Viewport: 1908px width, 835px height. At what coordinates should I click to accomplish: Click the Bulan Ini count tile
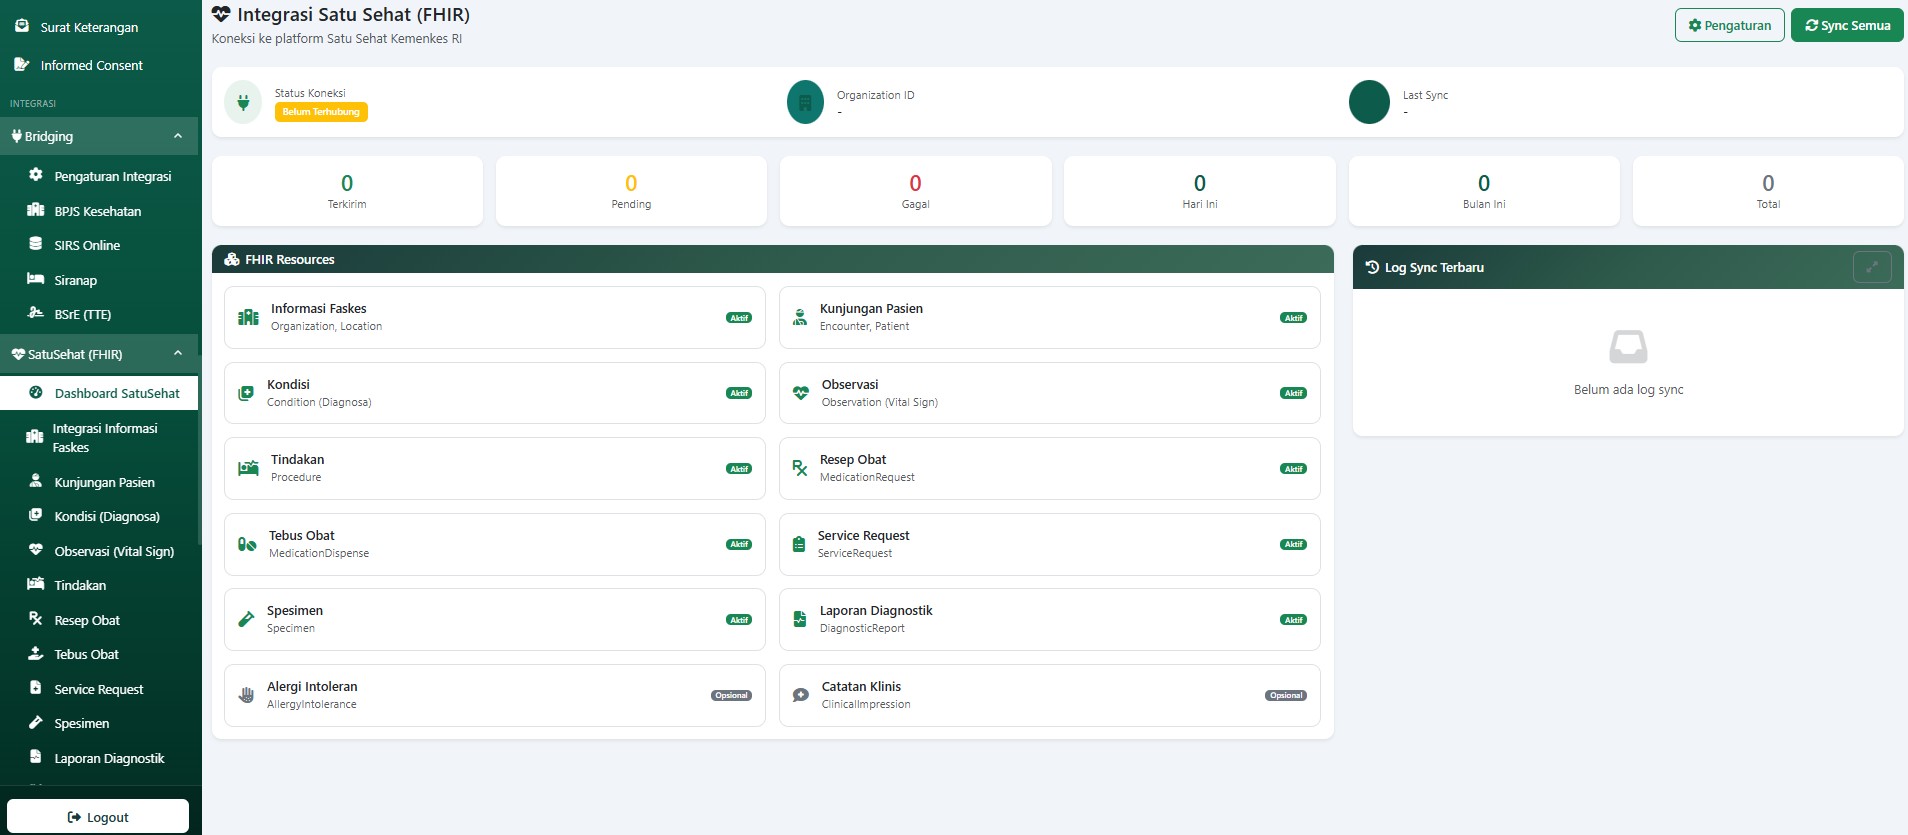1484,191
